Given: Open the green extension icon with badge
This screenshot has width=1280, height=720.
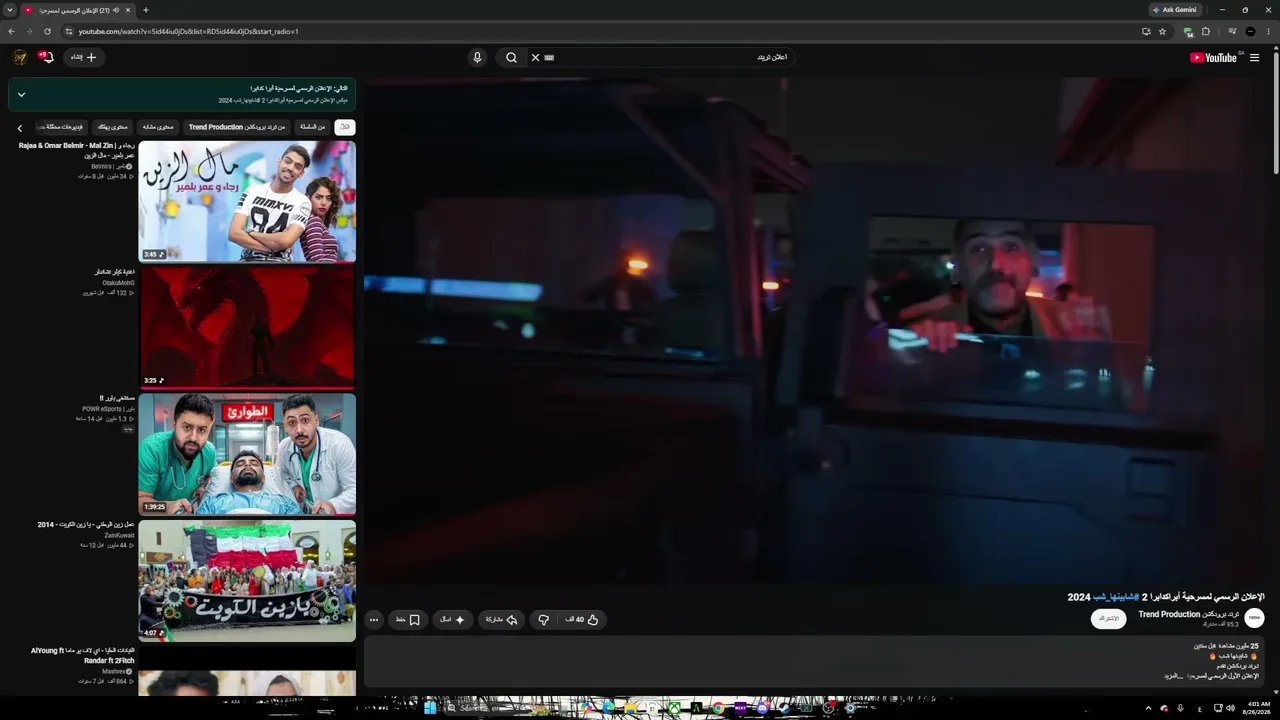Looking at the screenshot, I should (1188, 31).
